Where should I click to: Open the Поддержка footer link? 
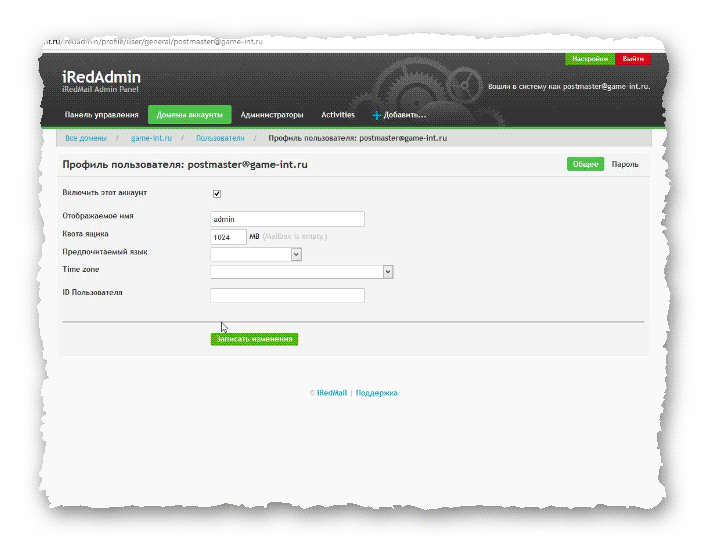376,393
